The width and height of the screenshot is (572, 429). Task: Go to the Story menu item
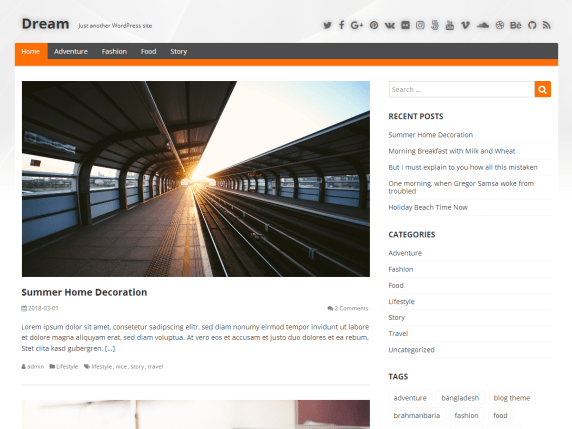click(178, 51)
